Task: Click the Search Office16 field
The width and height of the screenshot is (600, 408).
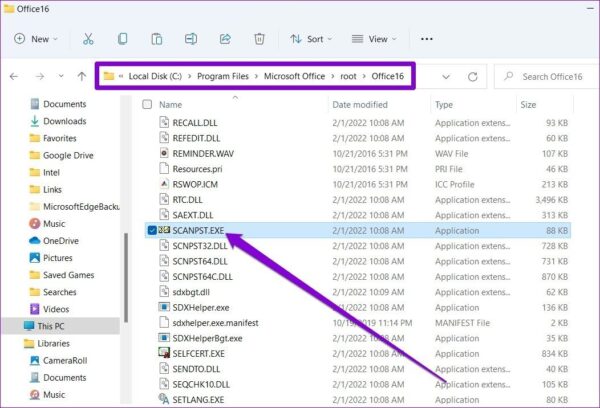Action: point(547,77)
